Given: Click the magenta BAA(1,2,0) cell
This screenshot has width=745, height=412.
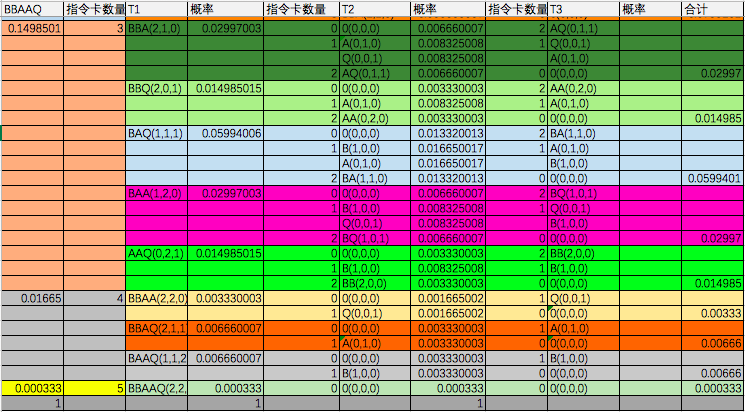Looking at the screenshot, I should (155, 193).
